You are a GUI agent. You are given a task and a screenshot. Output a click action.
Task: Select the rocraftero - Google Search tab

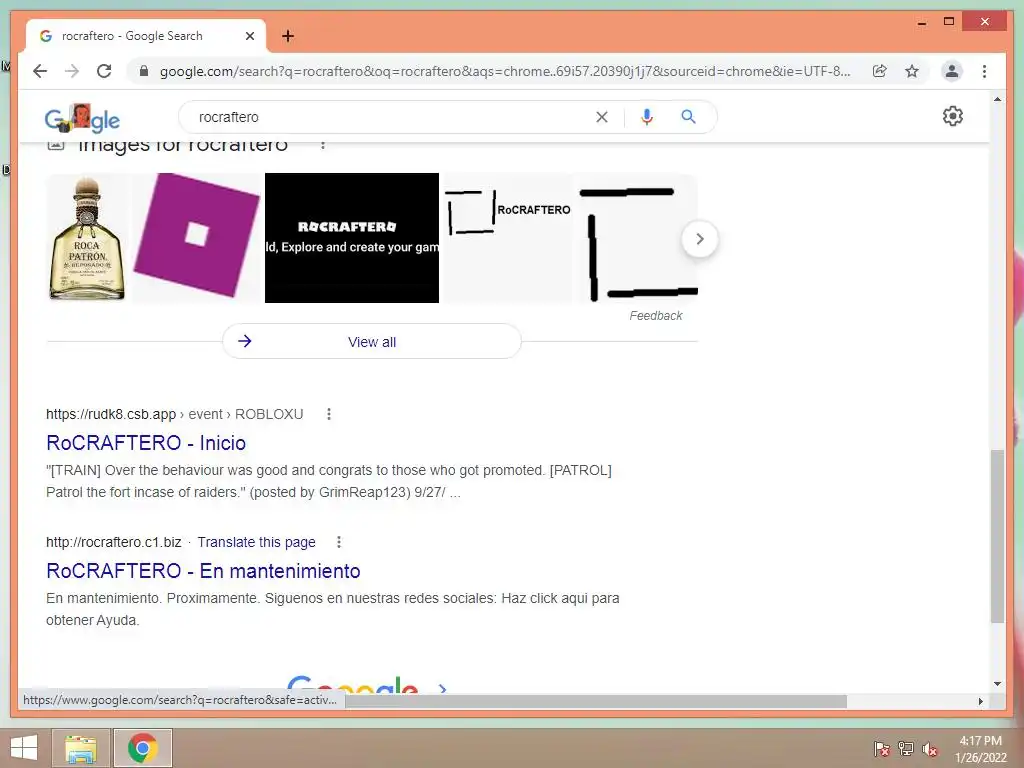pos(146,36)
